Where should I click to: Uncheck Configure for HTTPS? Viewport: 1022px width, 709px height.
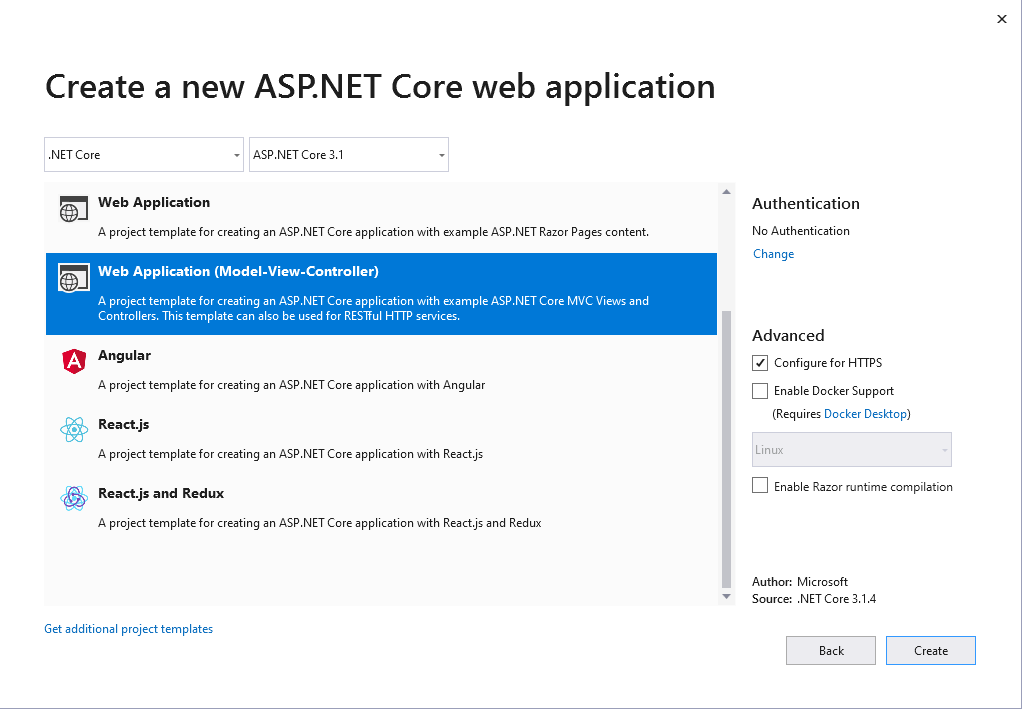click(x=759, y=363)
